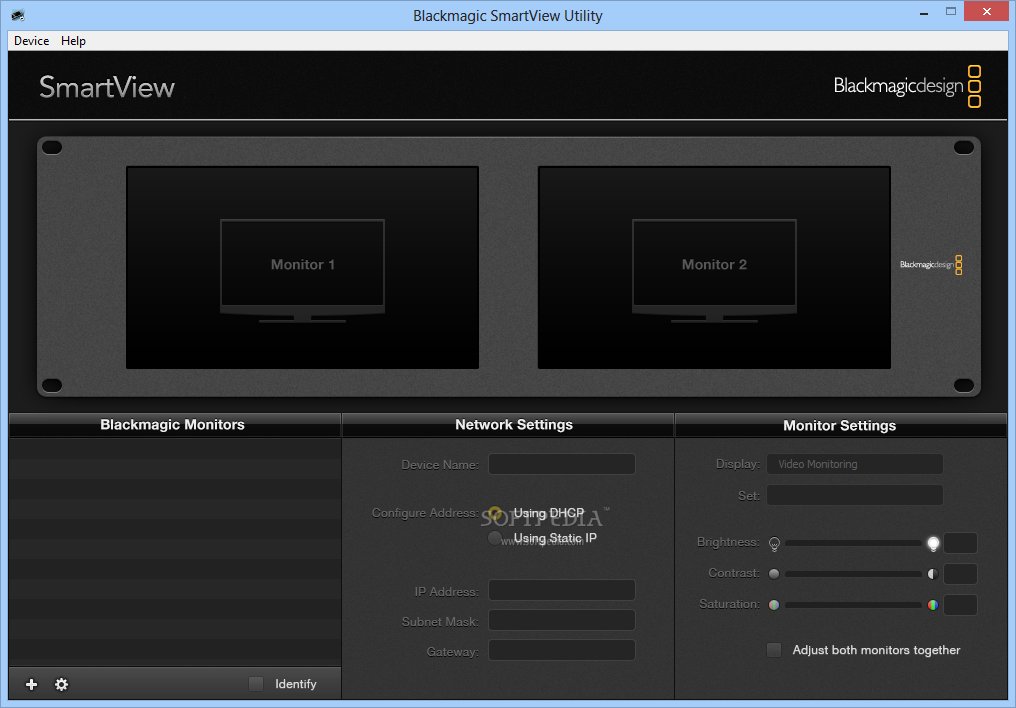The width and height of the screenshot is (1016, 708).
Task: Check Adjust both monitors together
Action: [x=774, y=650]
